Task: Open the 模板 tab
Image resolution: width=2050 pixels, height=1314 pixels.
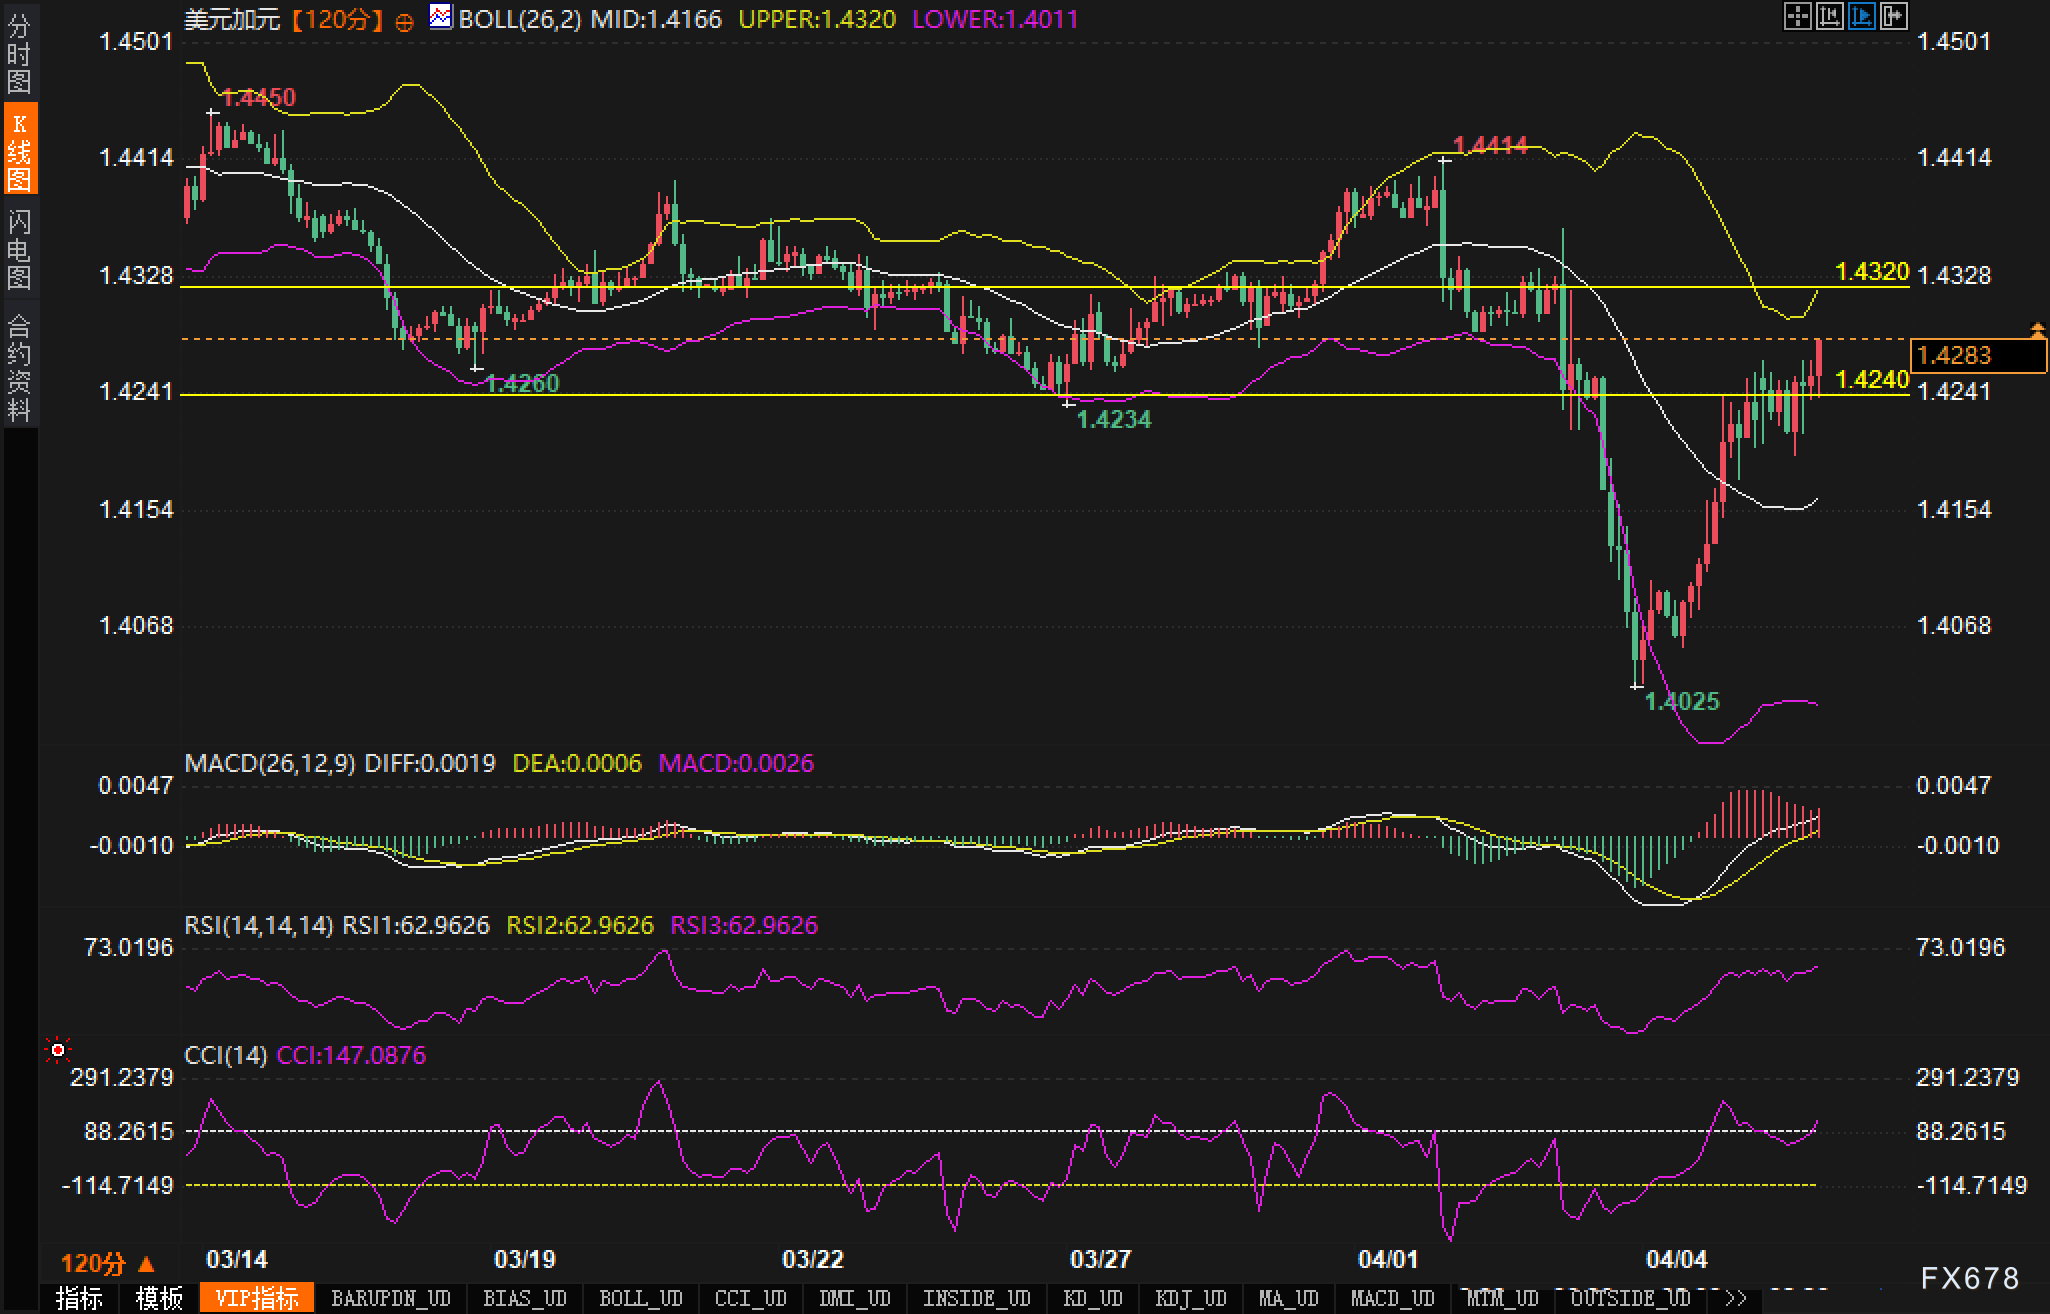Action: [159, 1298]
